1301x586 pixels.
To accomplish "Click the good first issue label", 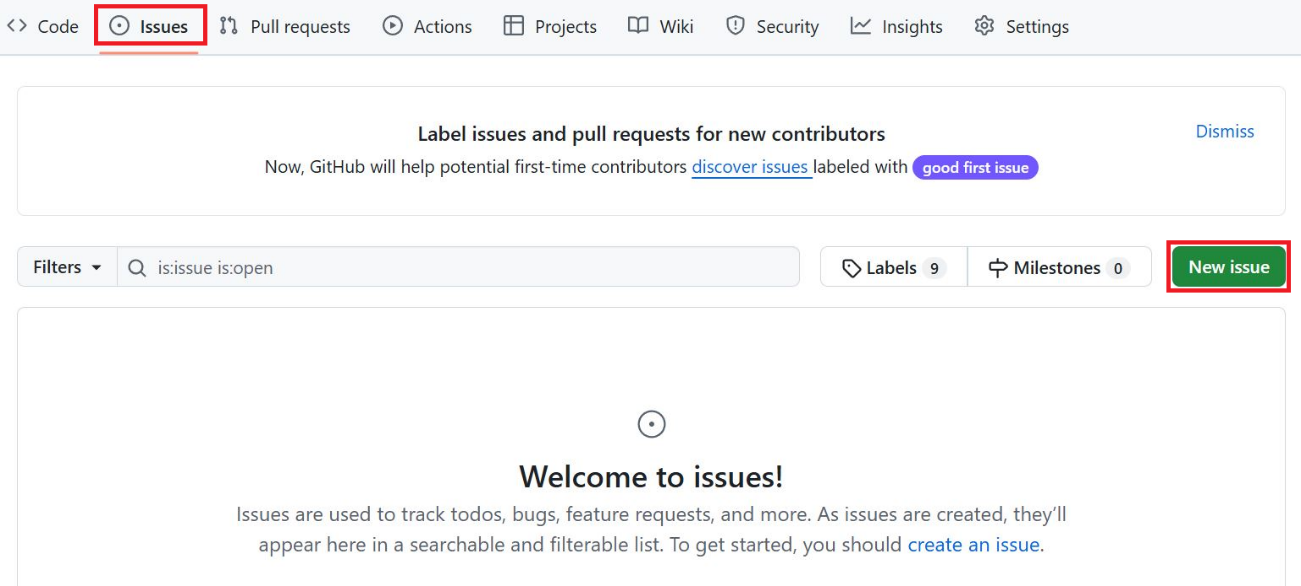I will point(976,168).
